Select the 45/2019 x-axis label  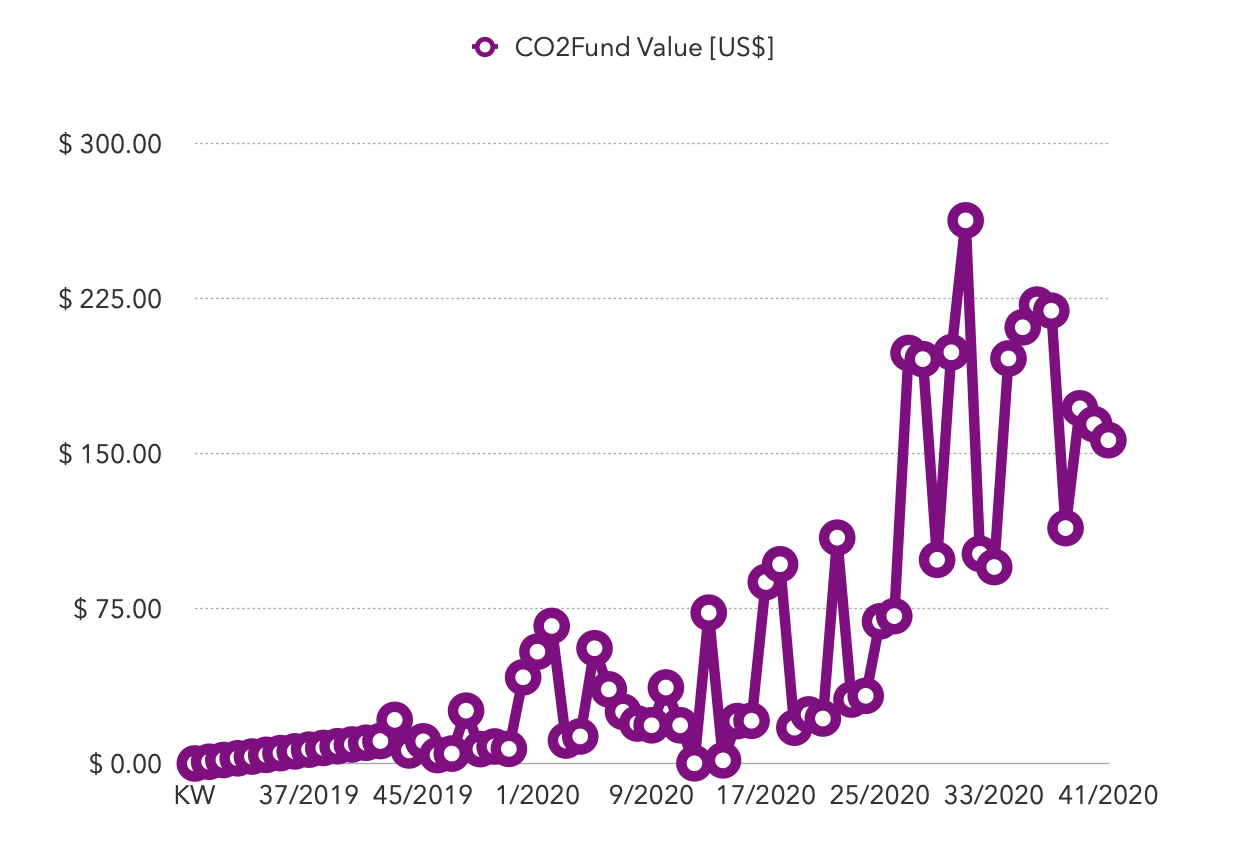click(x=423, y=795)
